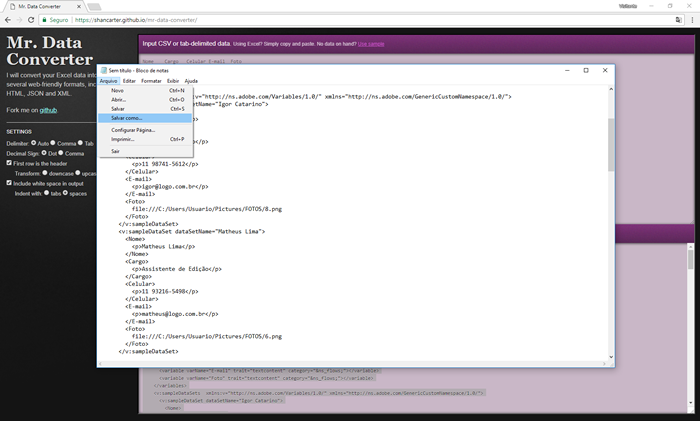Follow the github link in the sidebar
The image size is (700, 421).
[48, 110]
